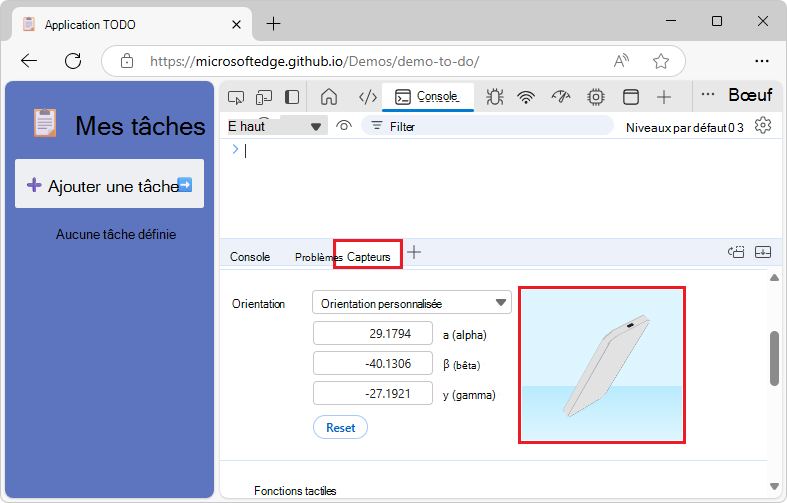Click the Mes tâches heading
Viewport: 787px width, 503px height.
coord(140,125)
